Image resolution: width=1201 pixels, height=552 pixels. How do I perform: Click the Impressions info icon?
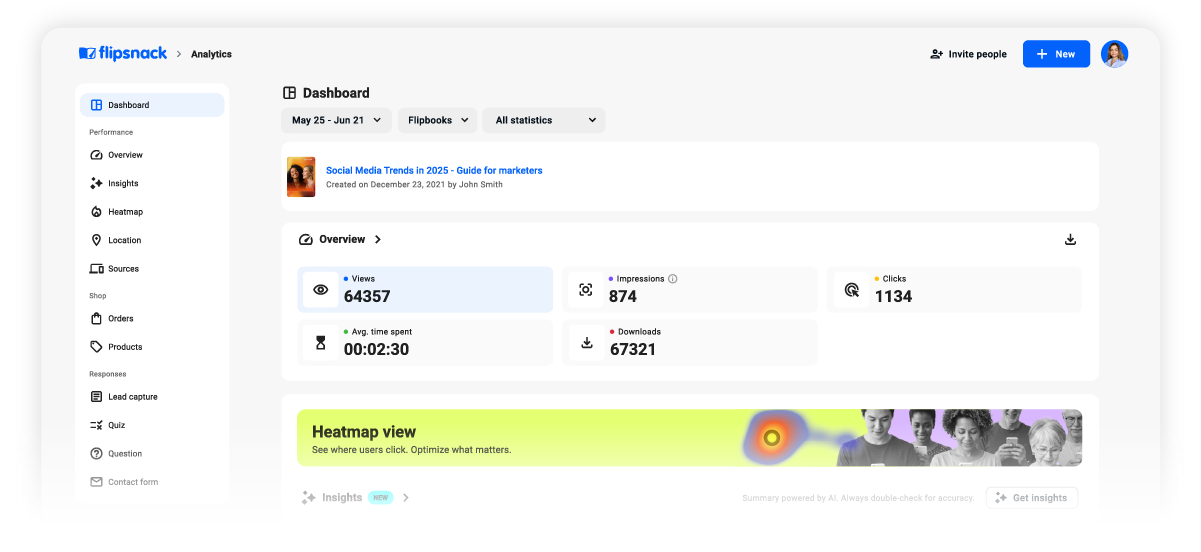pyautogui.click(x=673, y=279)
